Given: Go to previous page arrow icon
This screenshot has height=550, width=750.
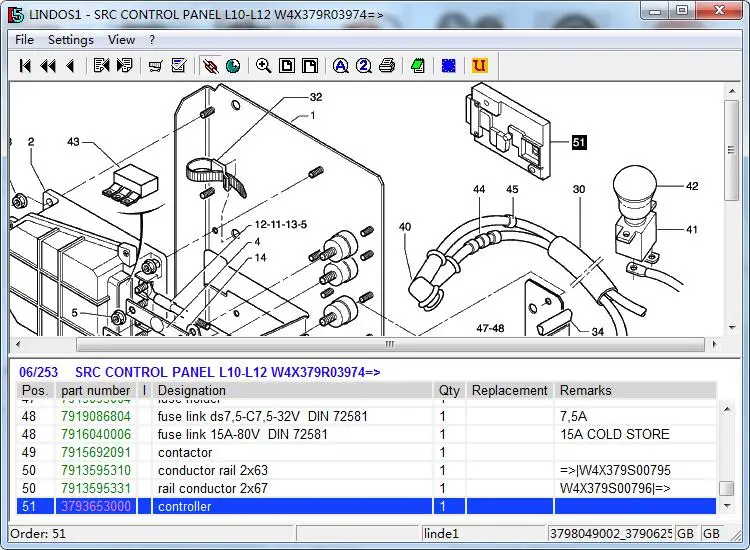Looking at the screenshot, I should 71,66.
